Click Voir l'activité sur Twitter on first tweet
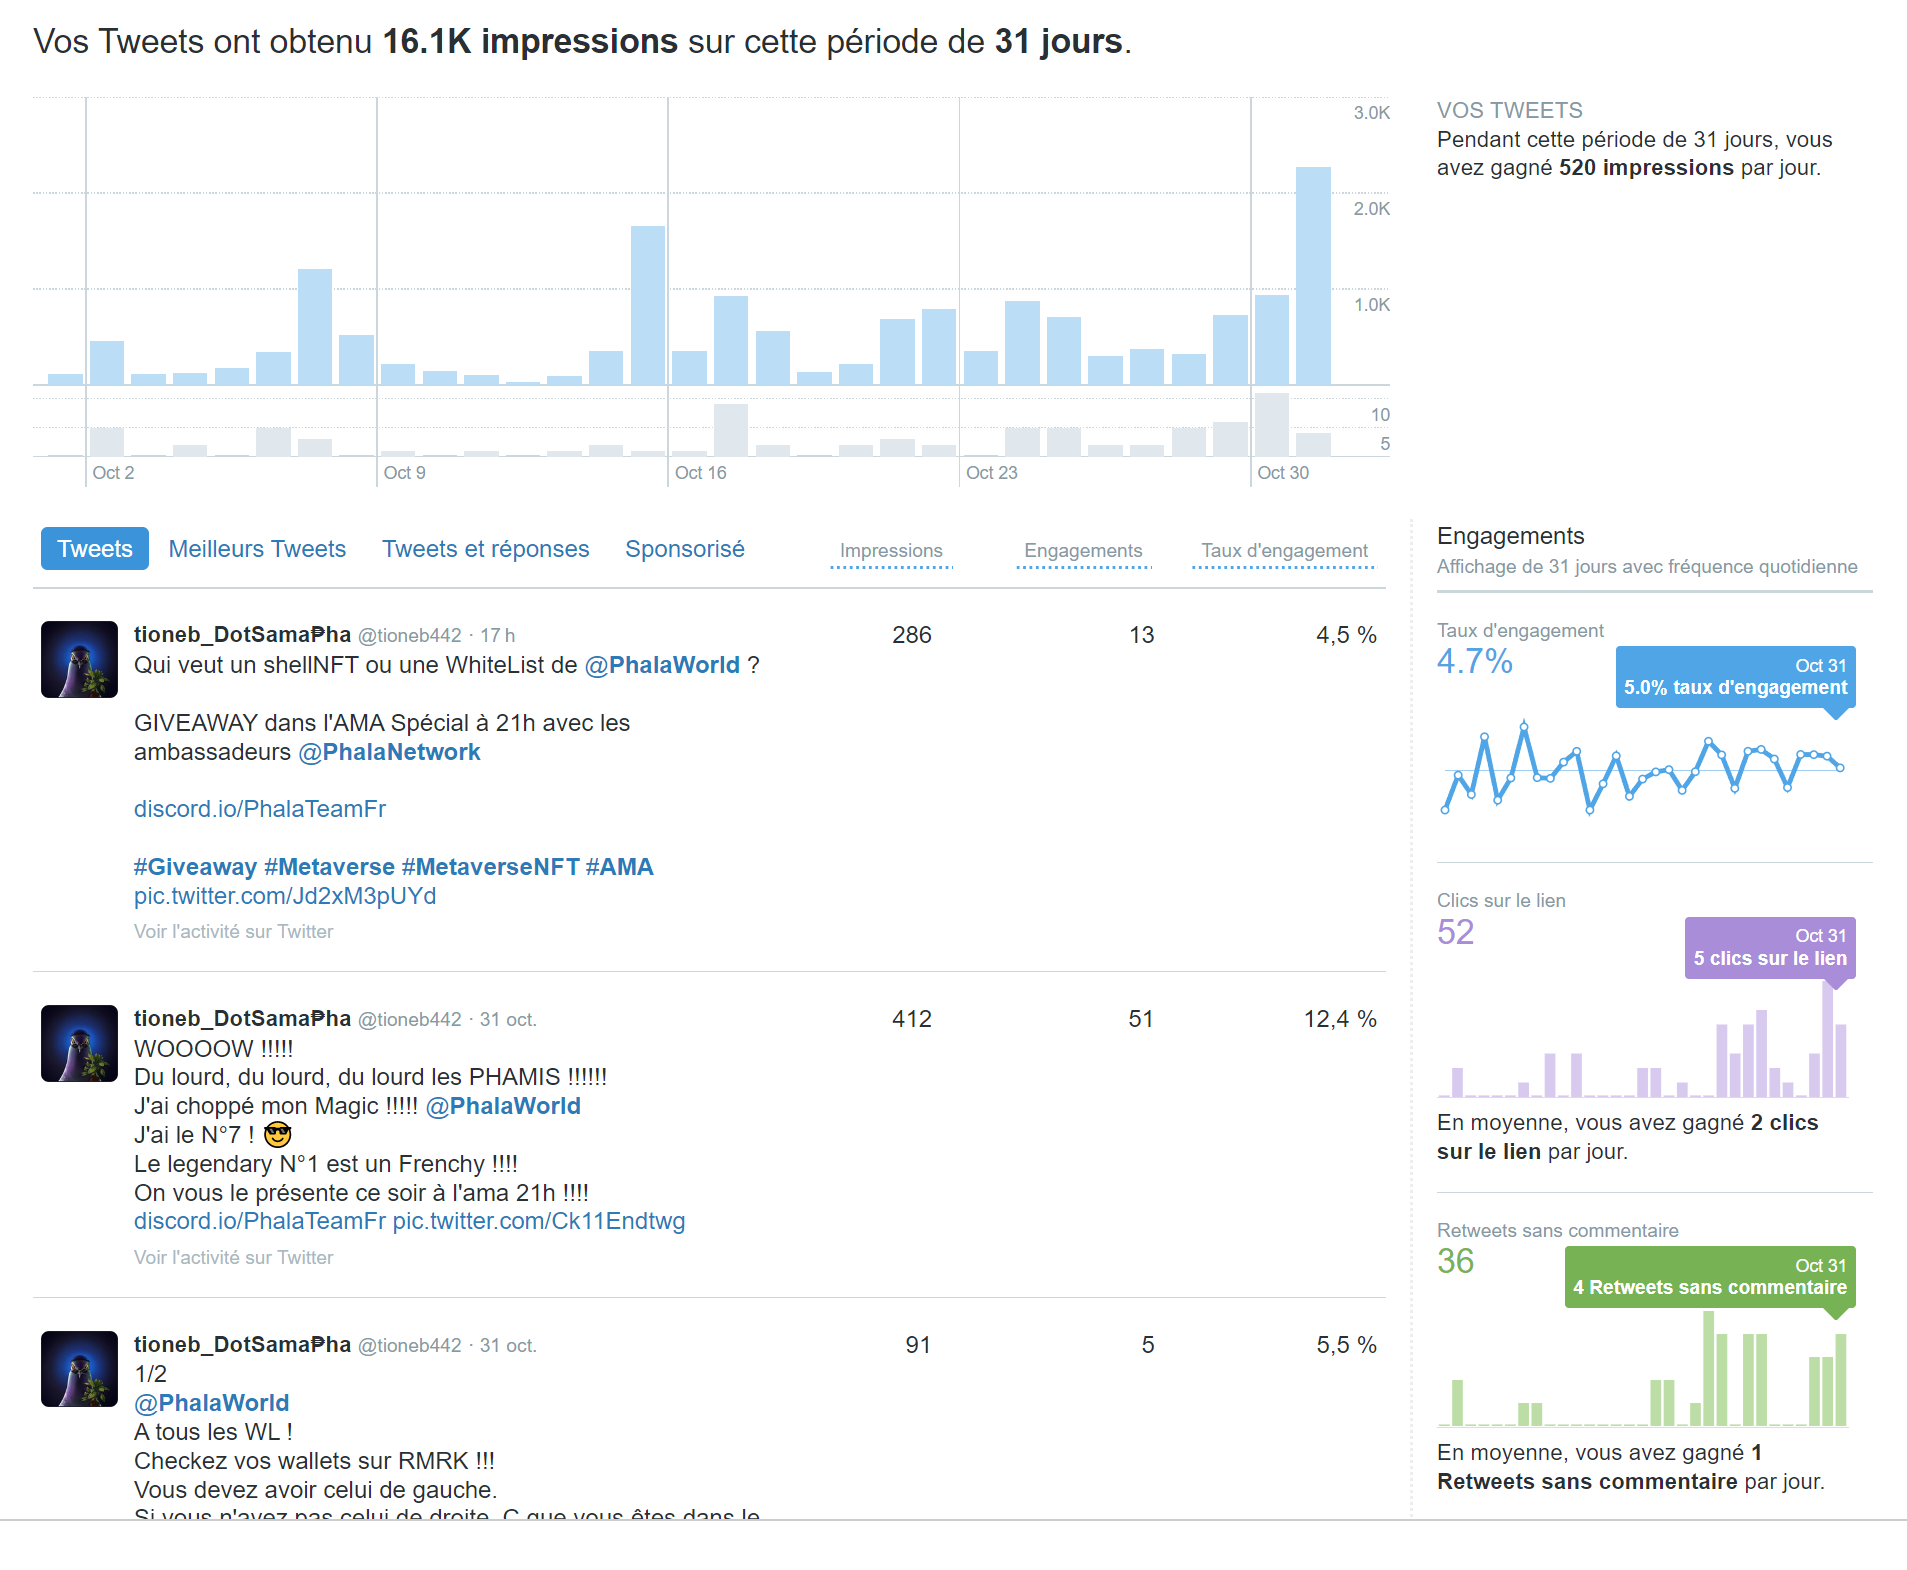Screen dimensions: 1907x1570 (233, 931)
